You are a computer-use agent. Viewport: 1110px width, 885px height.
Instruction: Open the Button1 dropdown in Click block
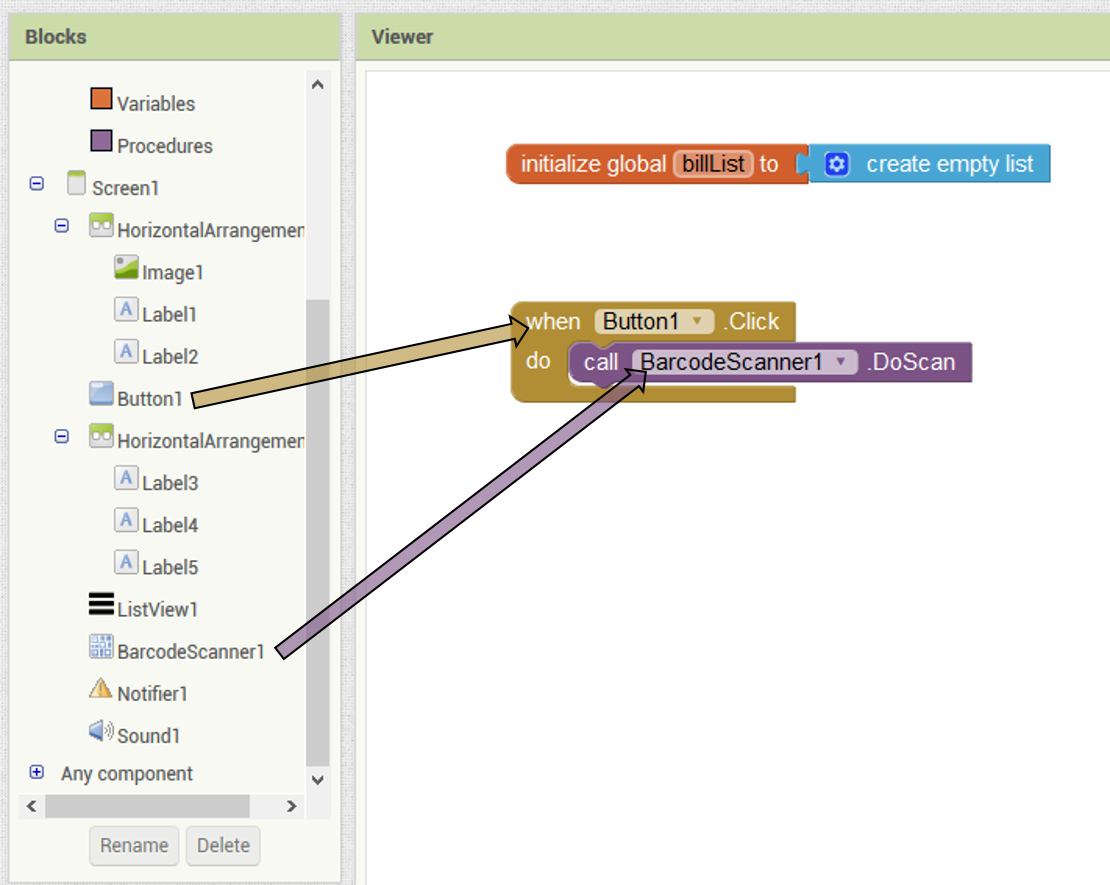698,321
